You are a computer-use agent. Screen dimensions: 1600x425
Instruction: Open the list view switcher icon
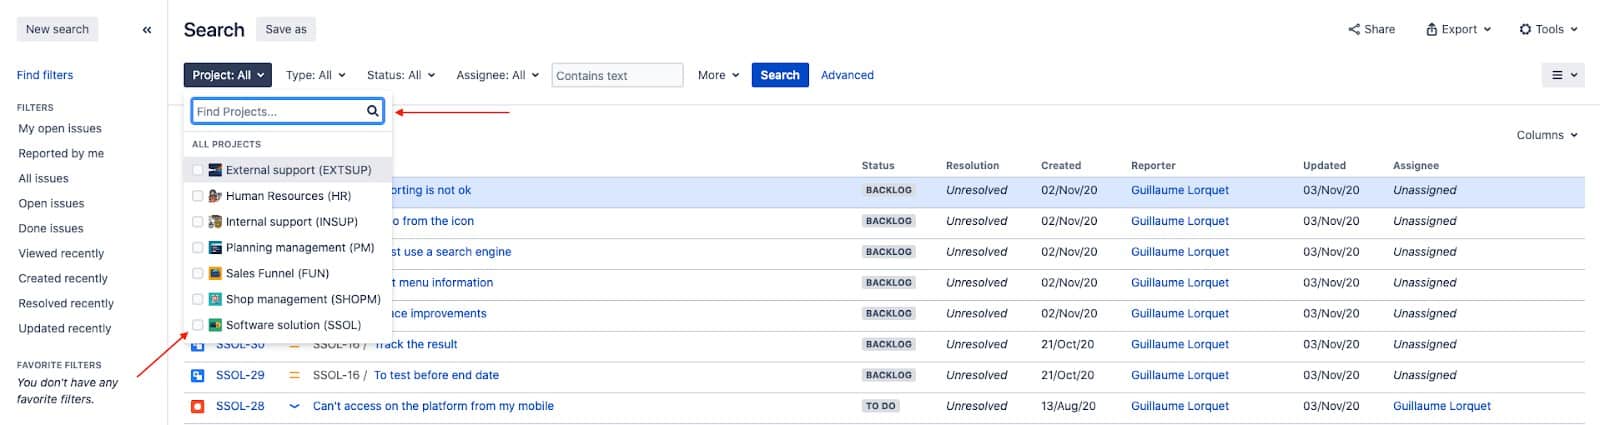(x=1563, y=75)
